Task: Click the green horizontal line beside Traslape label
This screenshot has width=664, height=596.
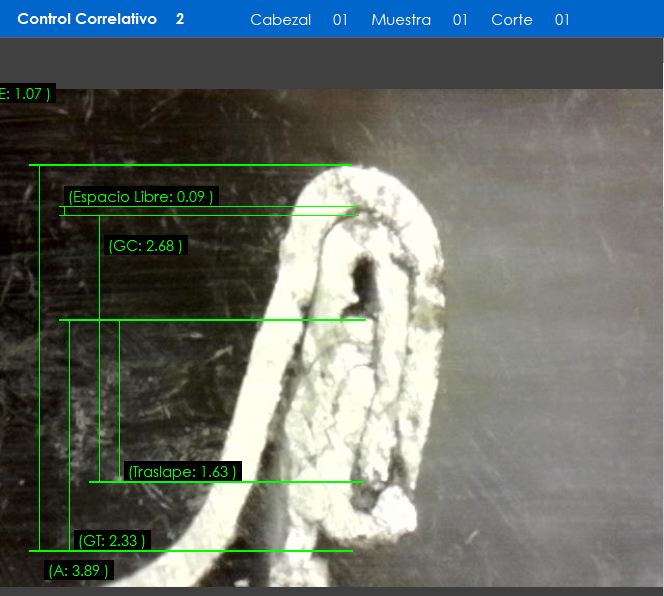Action: coord(300,482)
